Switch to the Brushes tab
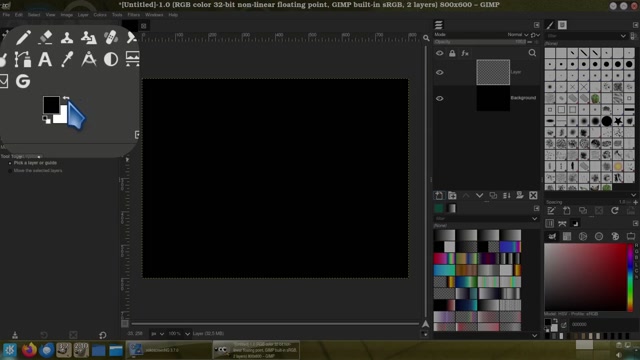The image size is (640, 360). pos(550,25)
